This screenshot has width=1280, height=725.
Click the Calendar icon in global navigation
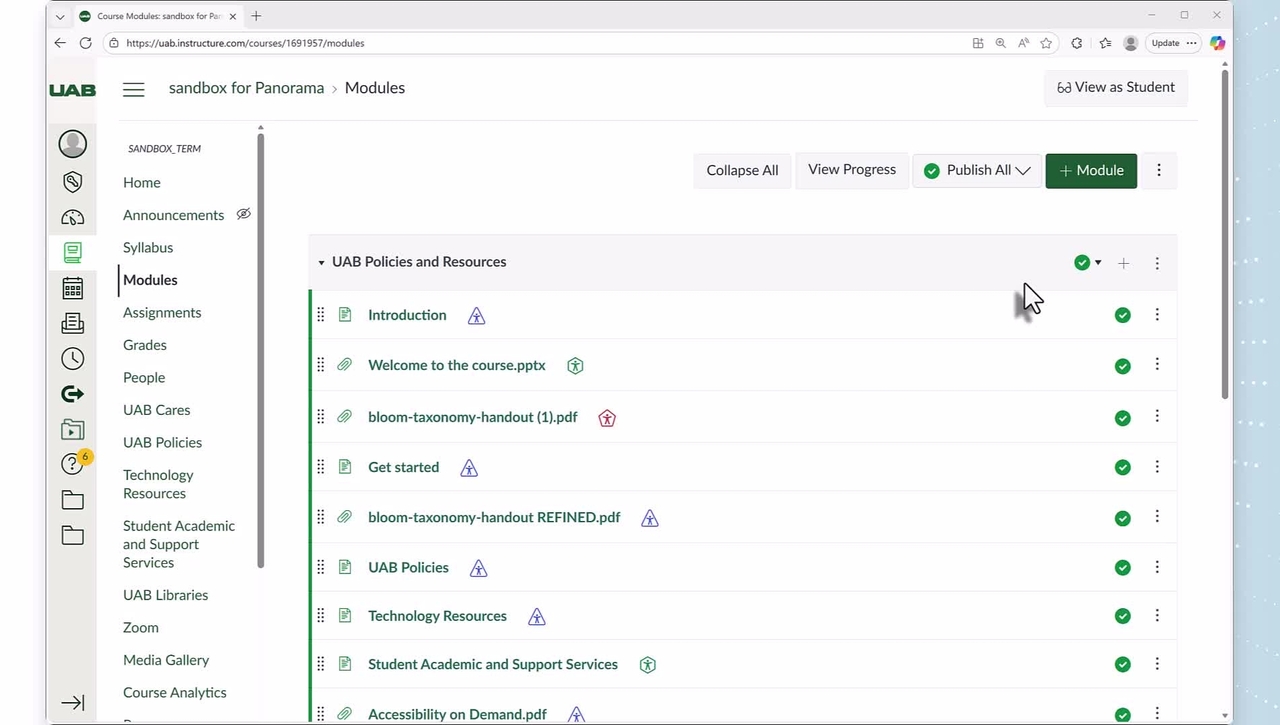pos(72,289)
